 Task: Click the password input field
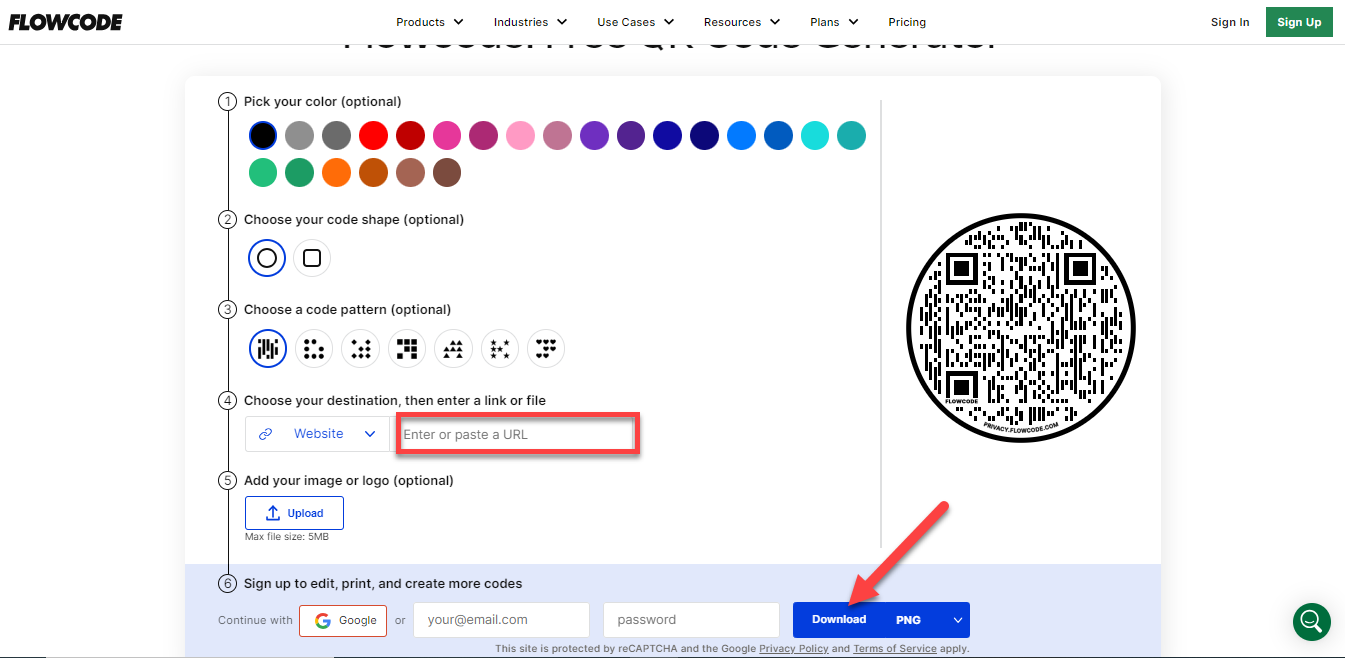coord(691,620)
